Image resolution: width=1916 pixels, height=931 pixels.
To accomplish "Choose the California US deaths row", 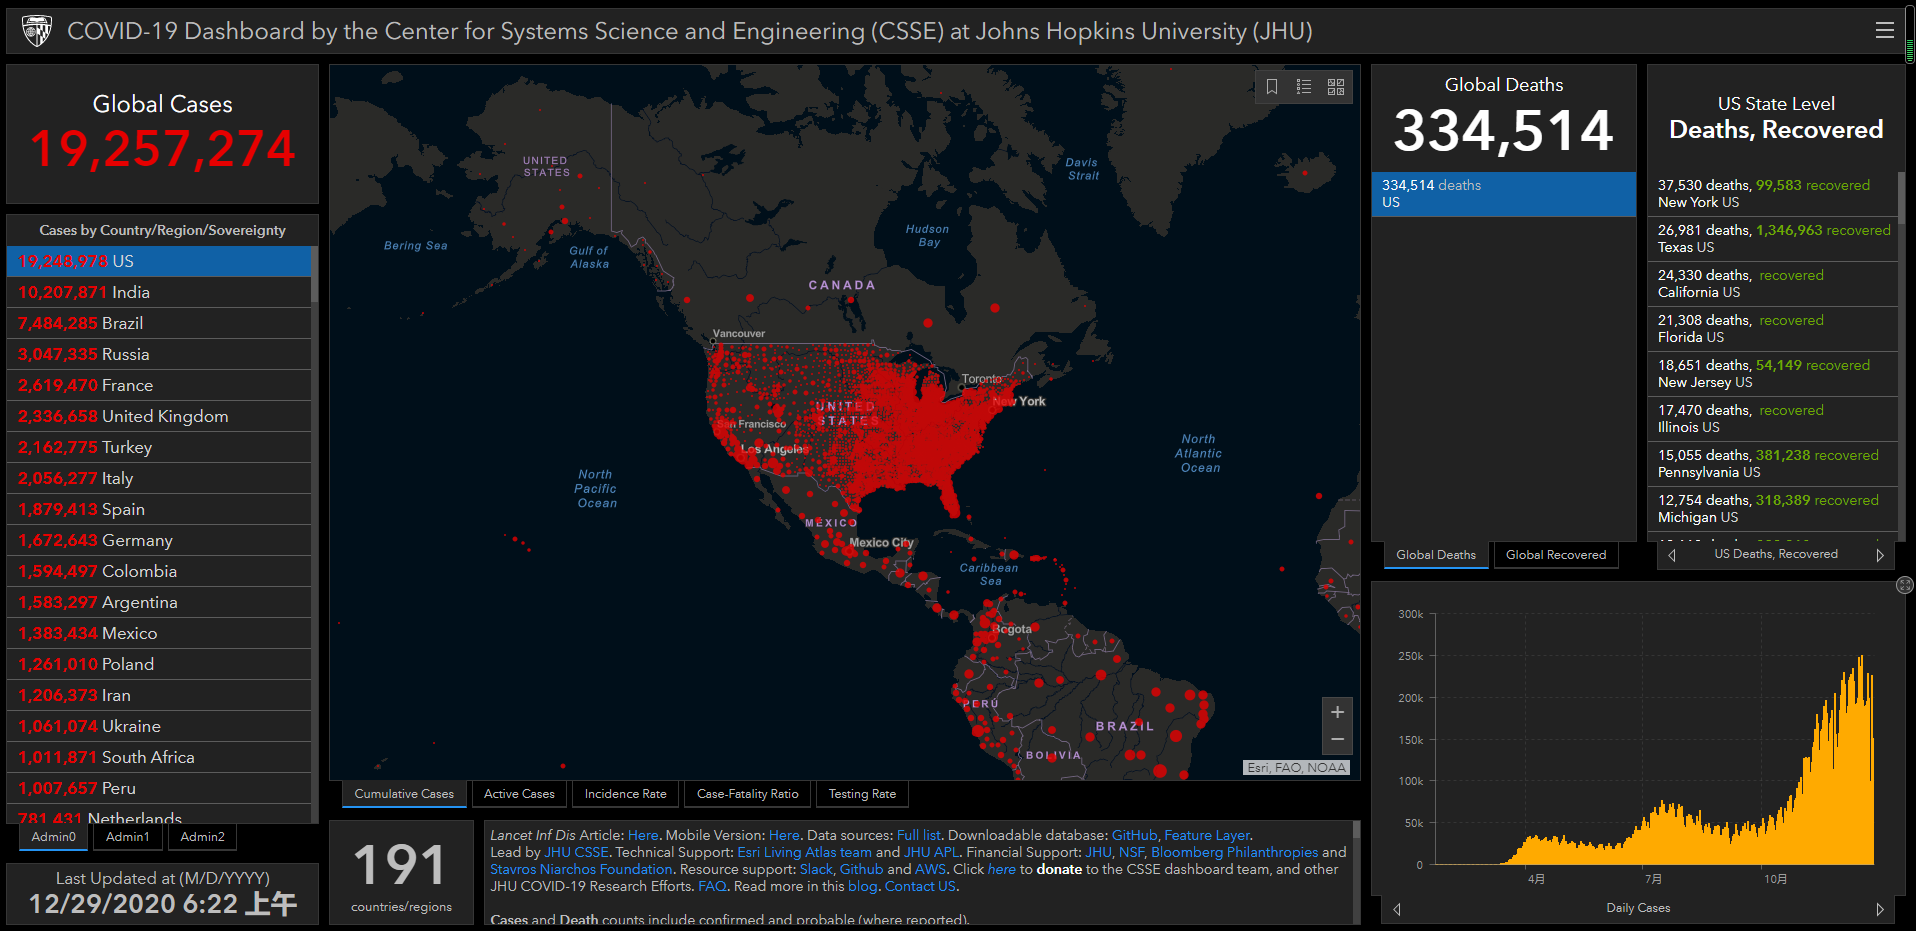I will (1772, 284).
